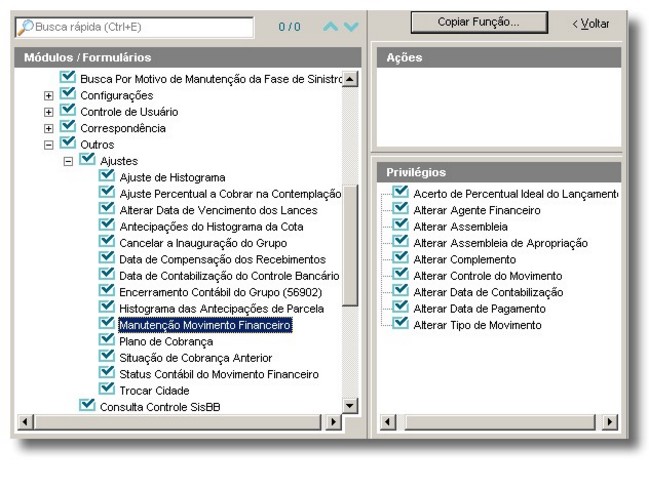Go to next search result arrow
649x490 pixels.
[x=351, y=27]
